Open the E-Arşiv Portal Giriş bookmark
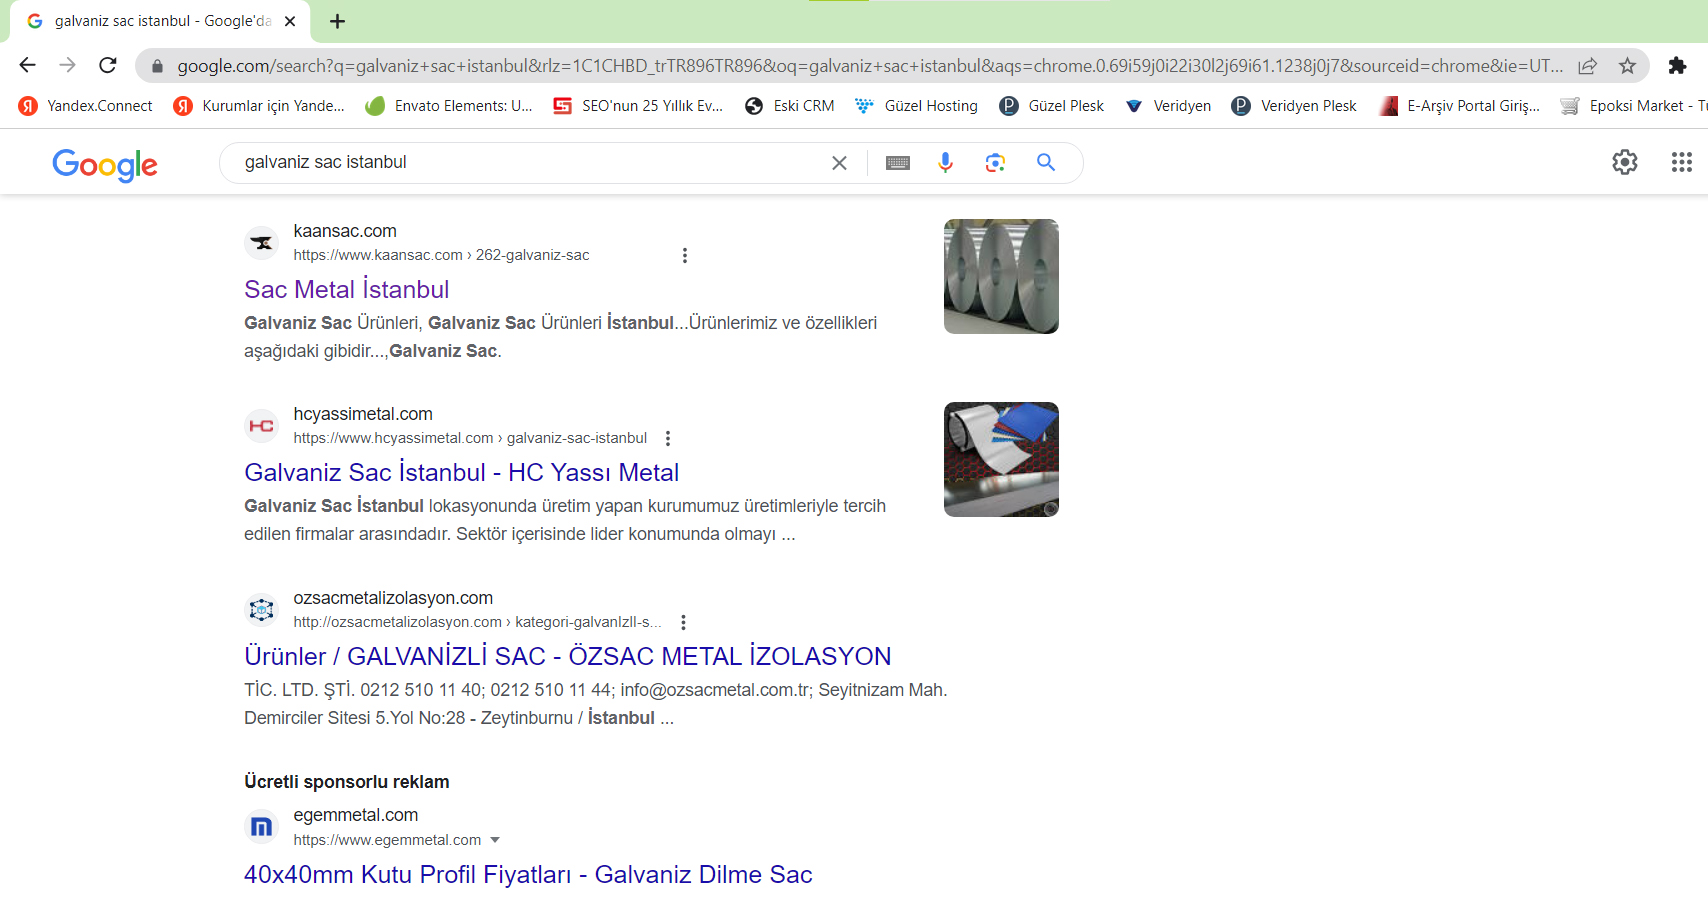The height and width of the screenshot is (897, 1708). coord(1459,106)
